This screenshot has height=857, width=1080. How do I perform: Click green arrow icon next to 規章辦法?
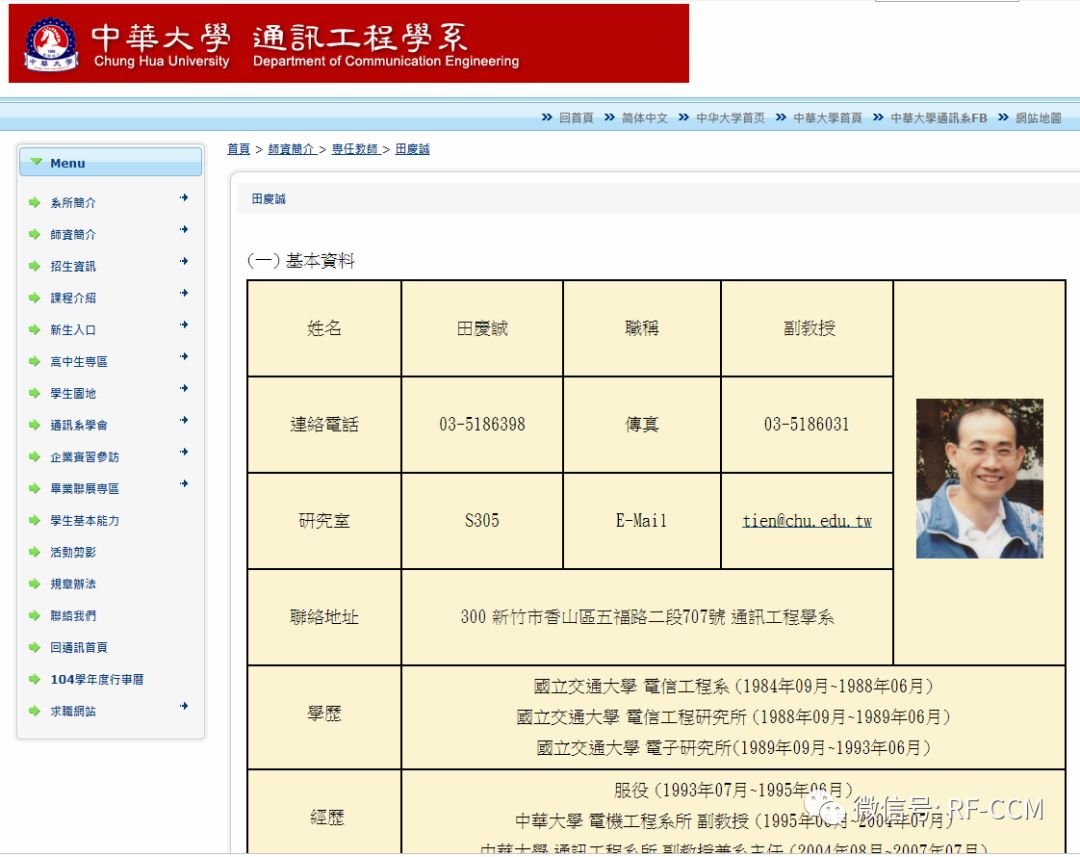click(x=34, y=584)
